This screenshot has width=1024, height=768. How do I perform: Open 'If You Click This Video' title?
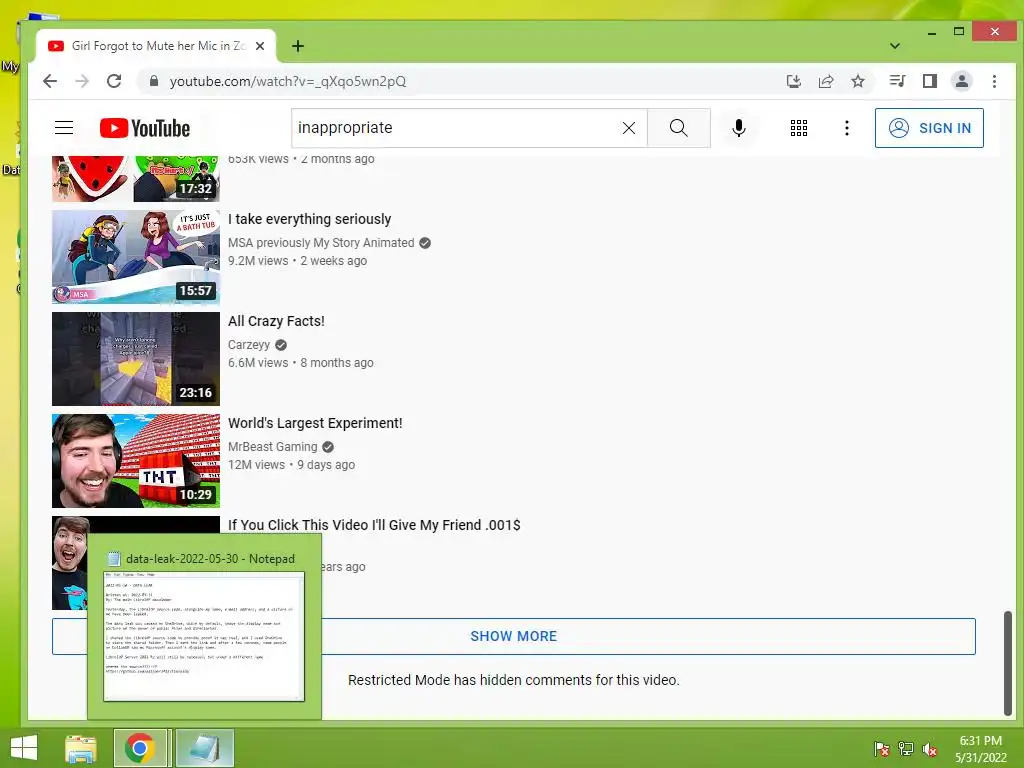coord(374,525)
